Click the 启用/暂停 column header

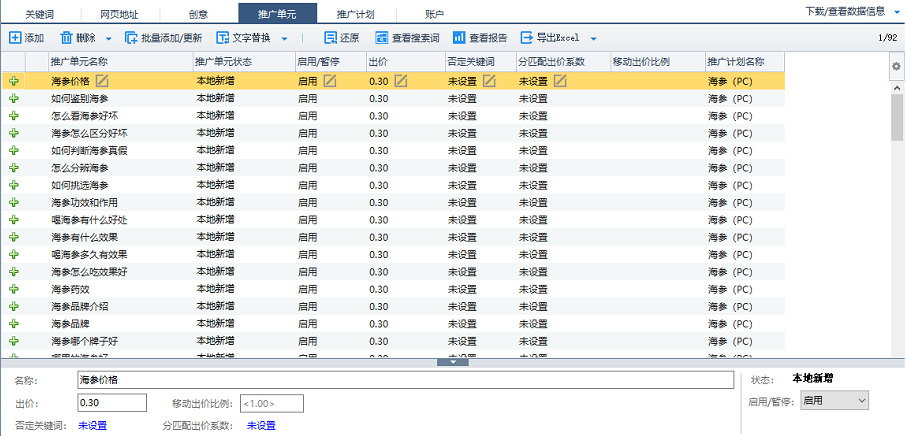tap(330, 62)
